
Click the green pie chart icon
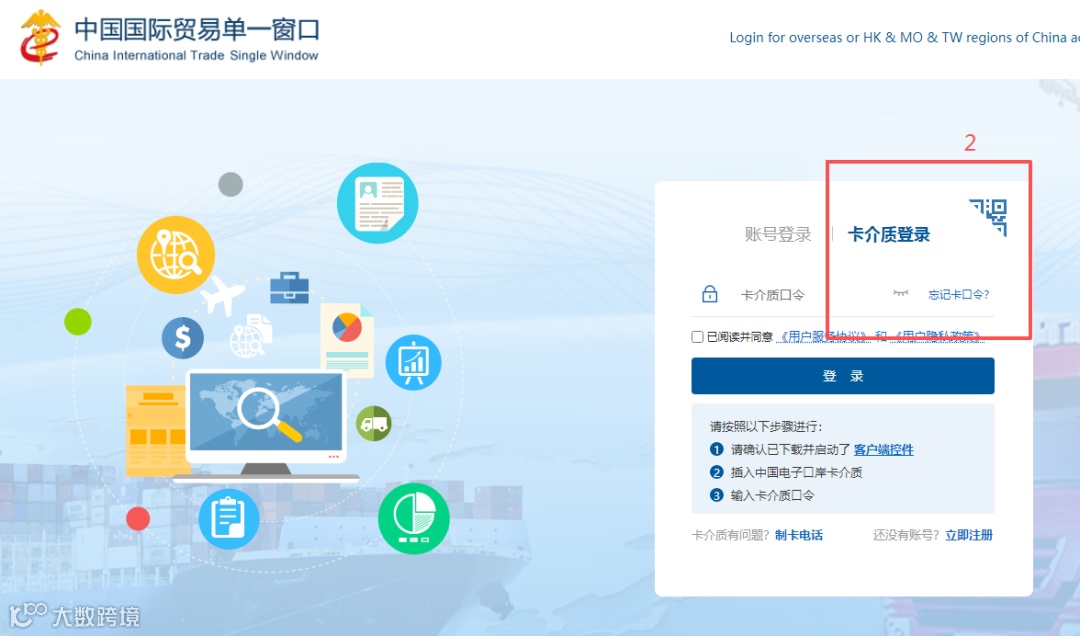[413, 518]
